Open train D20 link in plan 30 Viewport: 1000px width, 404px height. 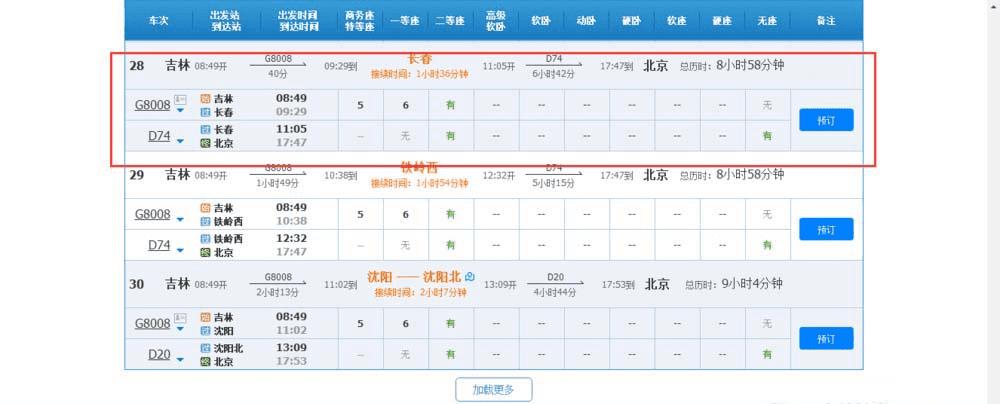(x=159, y=354)
